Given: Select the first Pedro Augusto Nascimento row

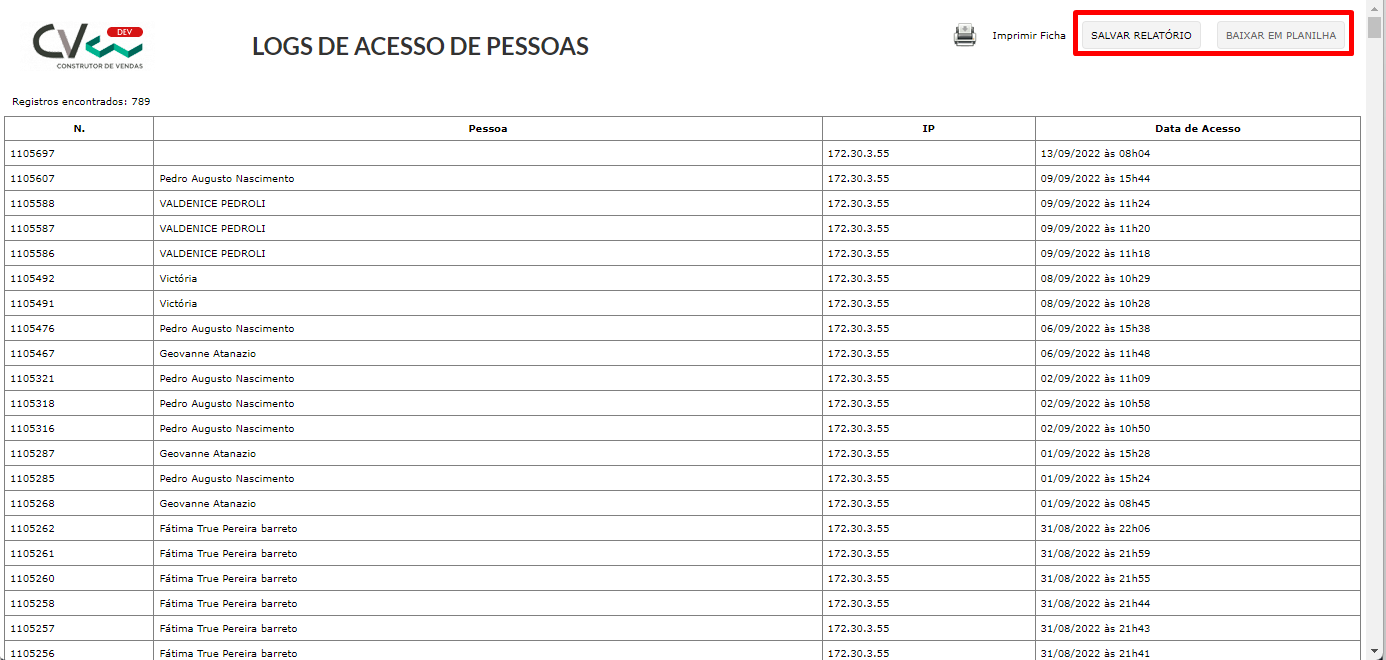Looking at the screenshot, I should point(682,178).
